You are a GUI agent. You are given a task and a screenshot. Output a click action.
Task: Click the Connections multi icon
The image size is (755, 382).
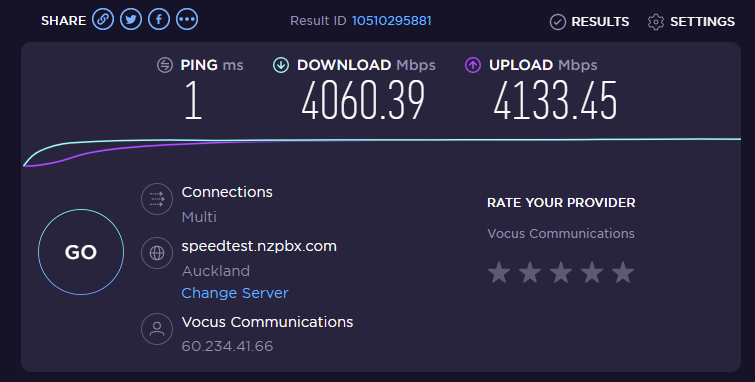point(157,199)
